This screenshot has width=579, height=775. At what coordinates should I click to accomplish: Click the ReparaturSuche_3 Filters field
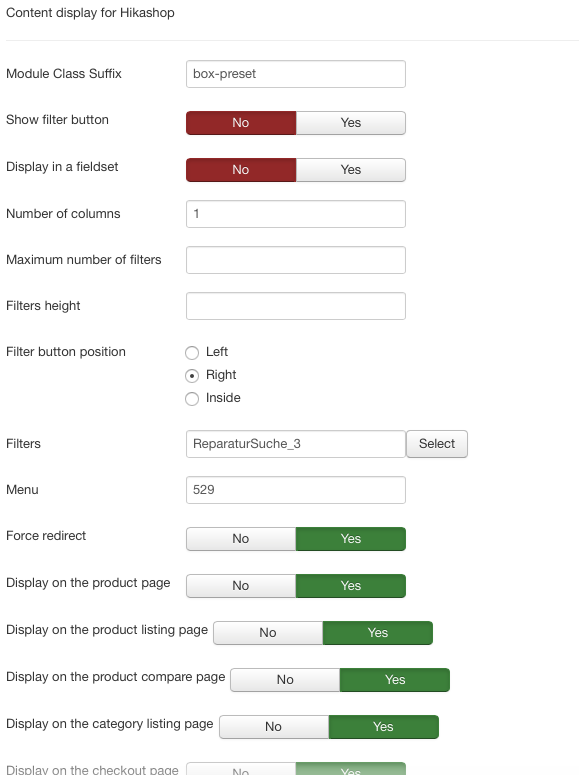(296, 444)
